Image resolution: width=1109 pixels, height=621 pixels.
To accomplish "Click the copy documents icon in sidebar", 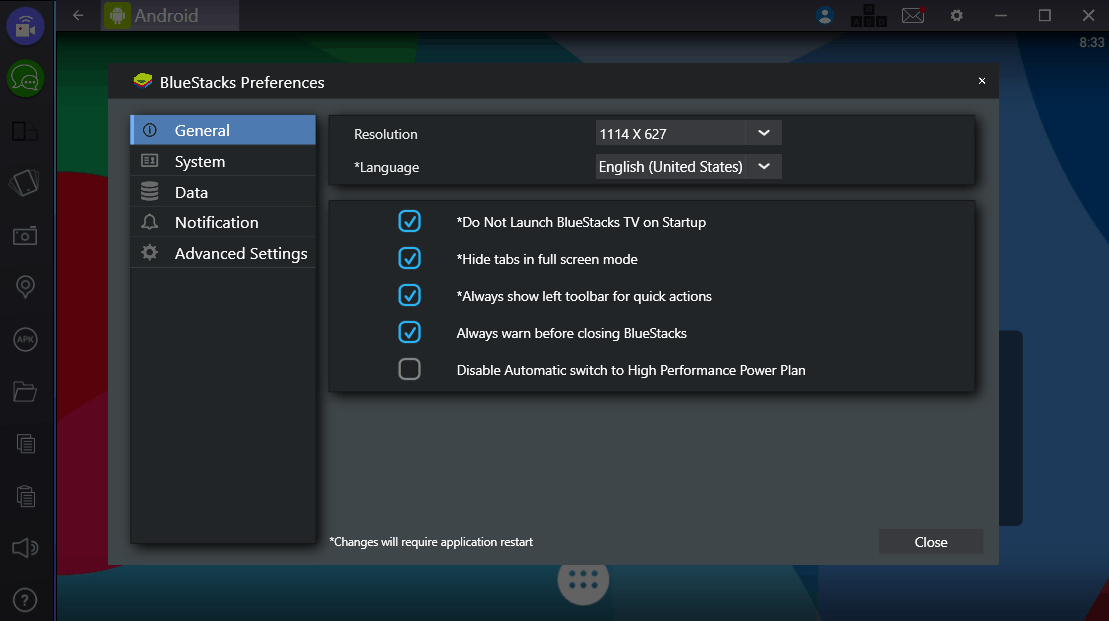I will [25, 443].
